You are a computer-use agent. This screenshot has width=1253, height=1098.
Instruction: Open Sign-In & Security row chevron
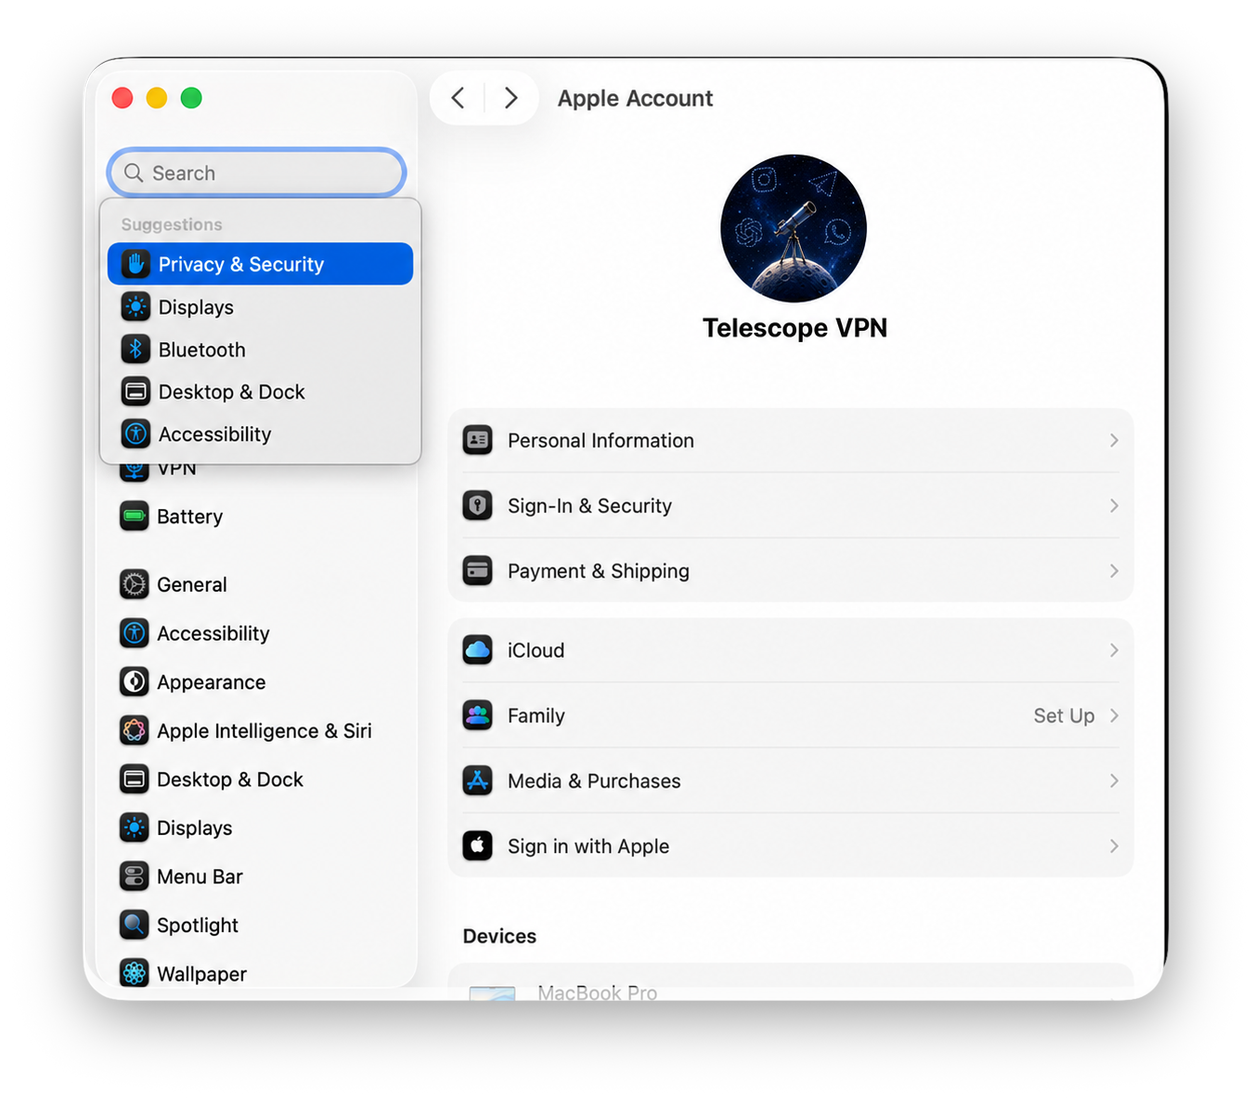[1114, 505]
